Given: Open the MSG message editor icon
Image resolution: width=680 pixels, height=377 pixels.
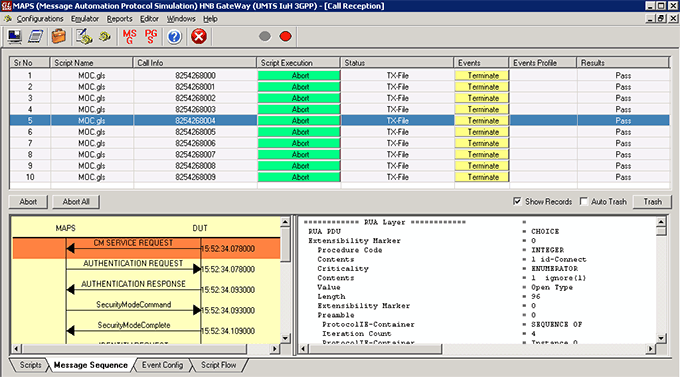Looking at the screenshot, I should [129, 36].
